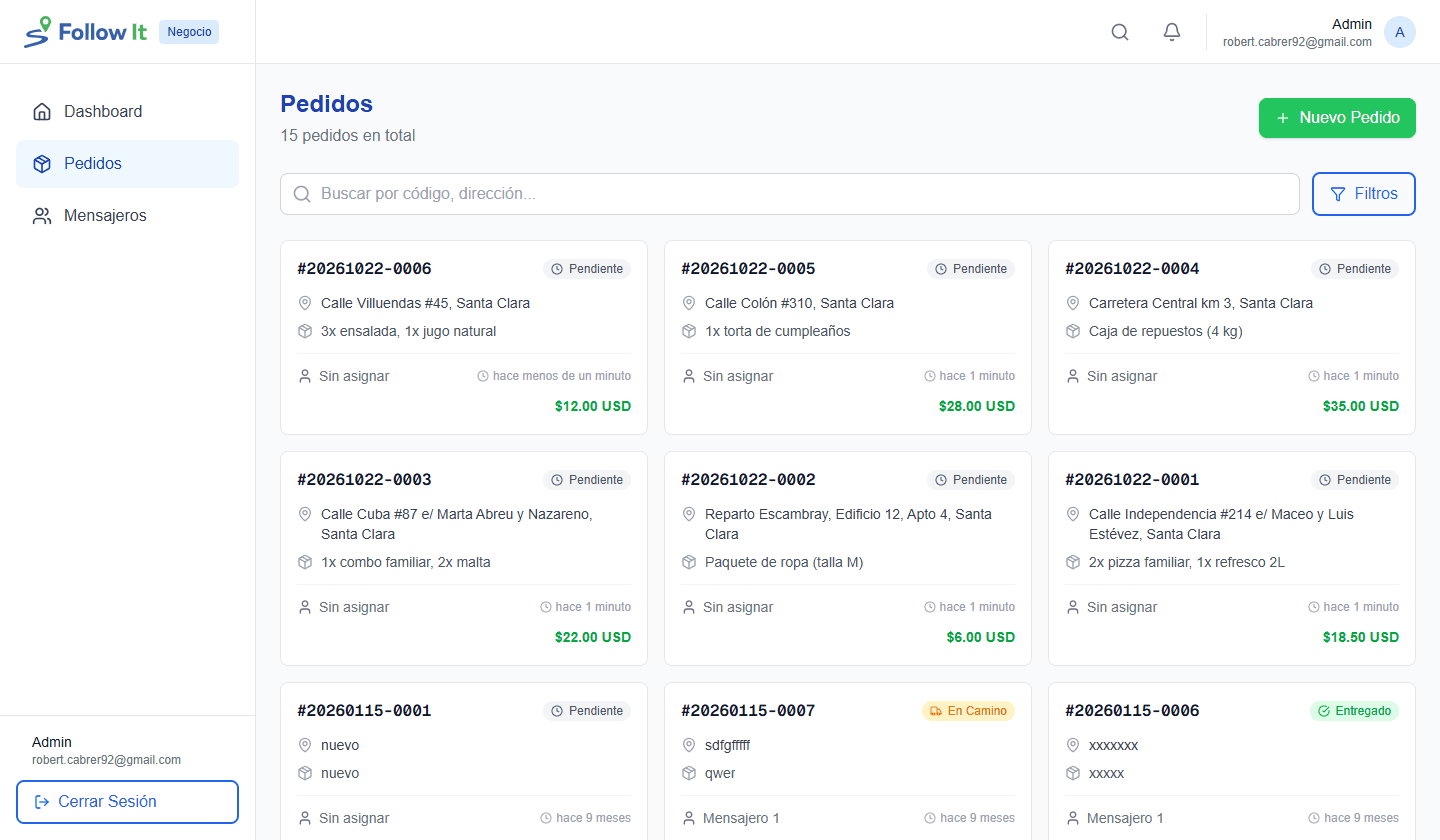This screenshot has width=1440, height=840.
Task: Select Pedidos in the sidebar
Action: tap(127, 164)
